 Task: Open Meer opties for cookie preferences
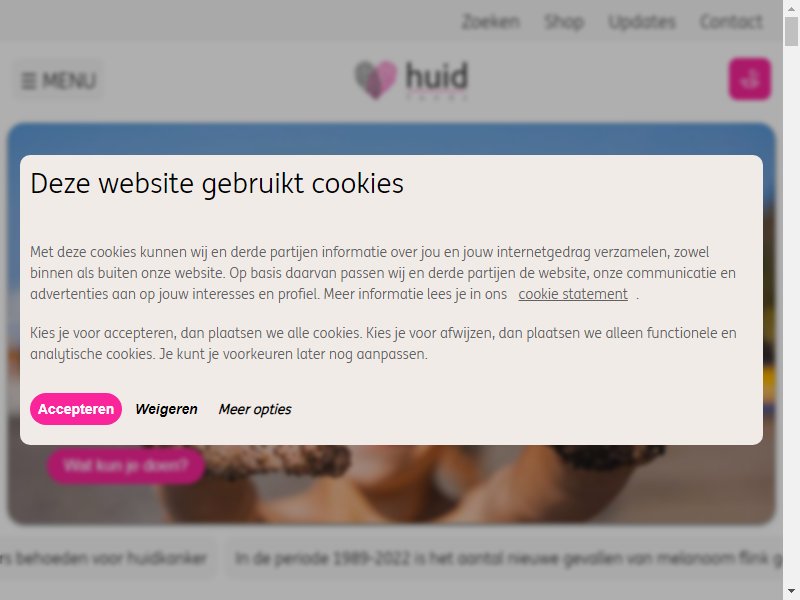click(x=255, y=409)
